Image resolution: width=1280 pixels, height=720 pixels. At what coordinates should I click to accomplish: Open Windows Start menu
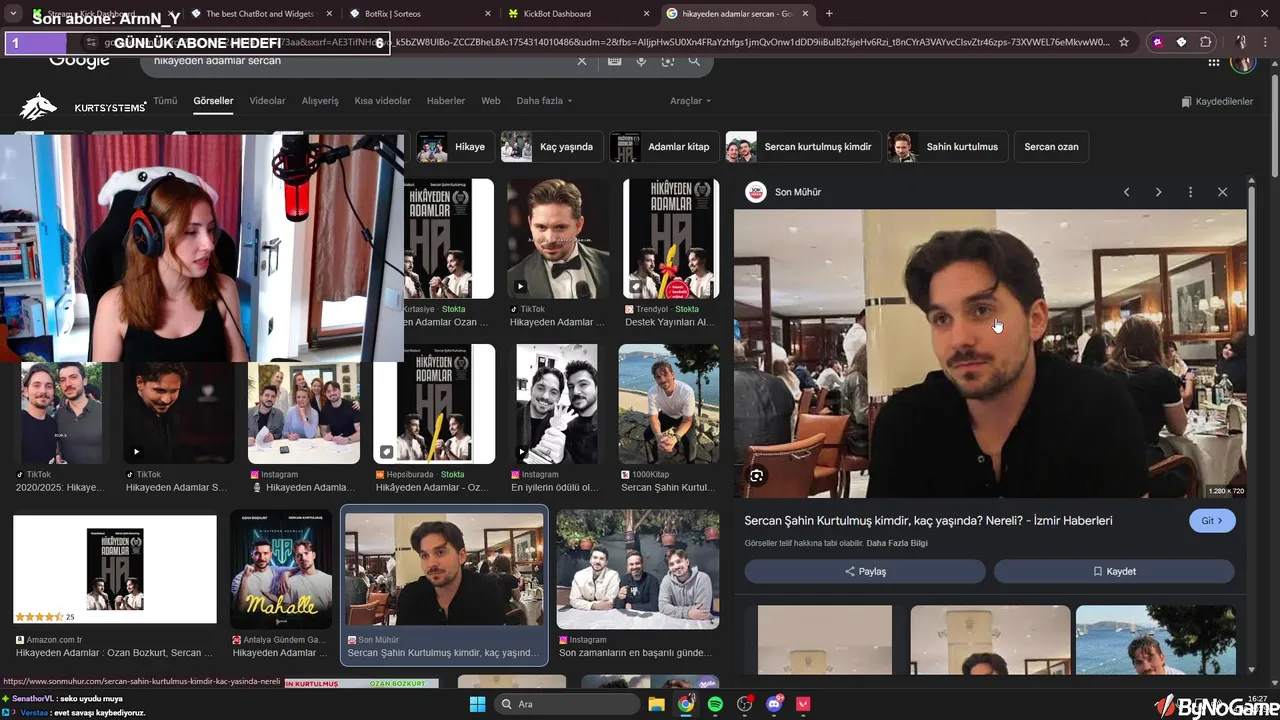(x=477, y=704)
